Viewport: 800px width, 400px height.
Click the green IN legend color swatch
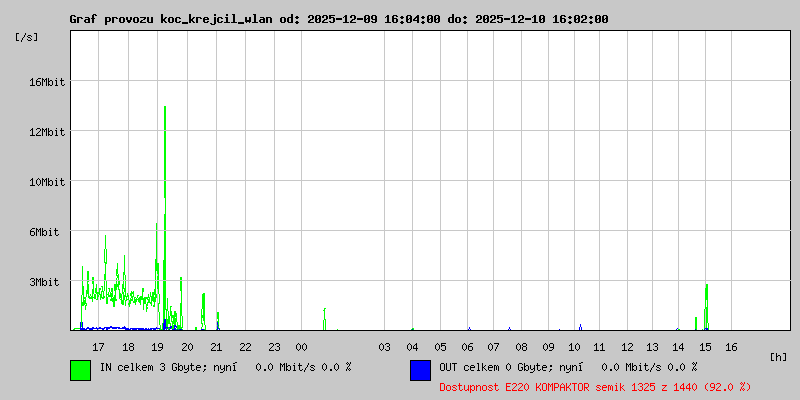point(81,370)
